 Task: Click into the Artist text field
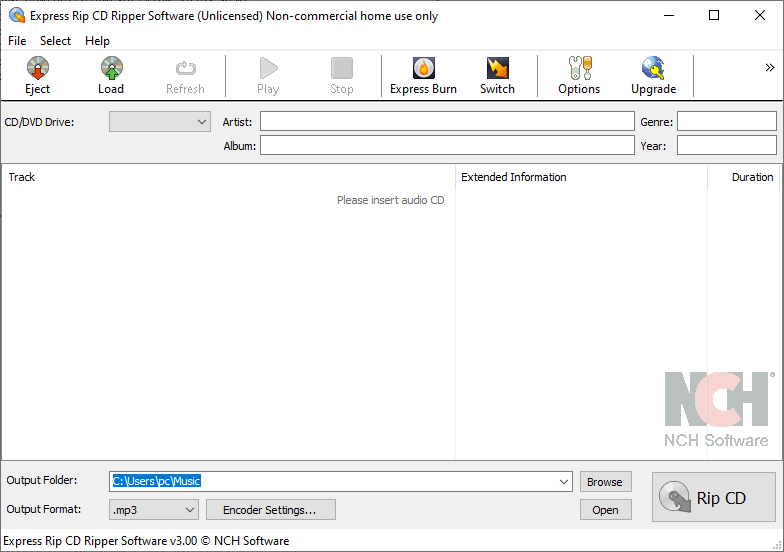[447, 122]
